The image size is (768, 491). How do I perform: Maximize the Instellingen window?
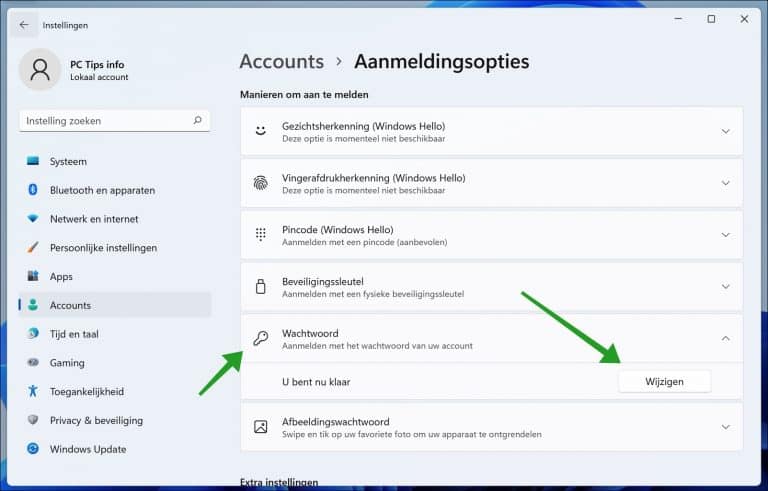click(x=711, y=19)
